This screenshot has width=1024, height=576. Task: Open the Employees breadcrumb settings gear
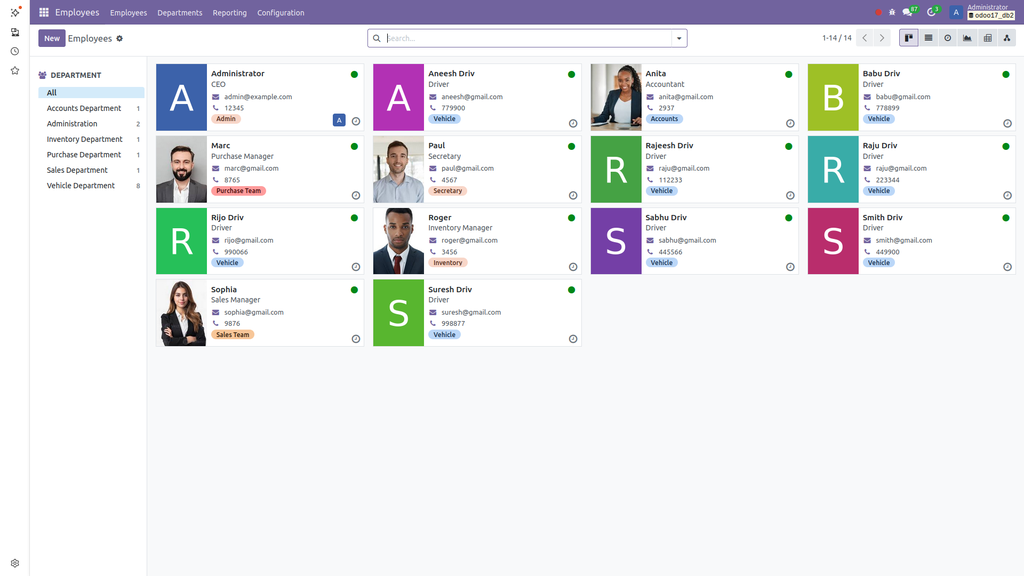[x=118, y=38]
